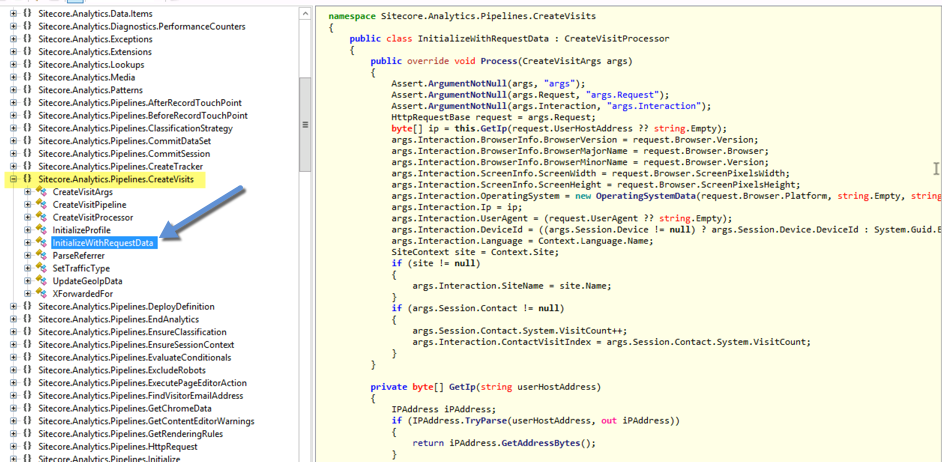The height and width of the screenshot is (462, 942).
Task: Click the namespace icon for Pipelines.FindVisitorEmailAddress
Action: 27,395
